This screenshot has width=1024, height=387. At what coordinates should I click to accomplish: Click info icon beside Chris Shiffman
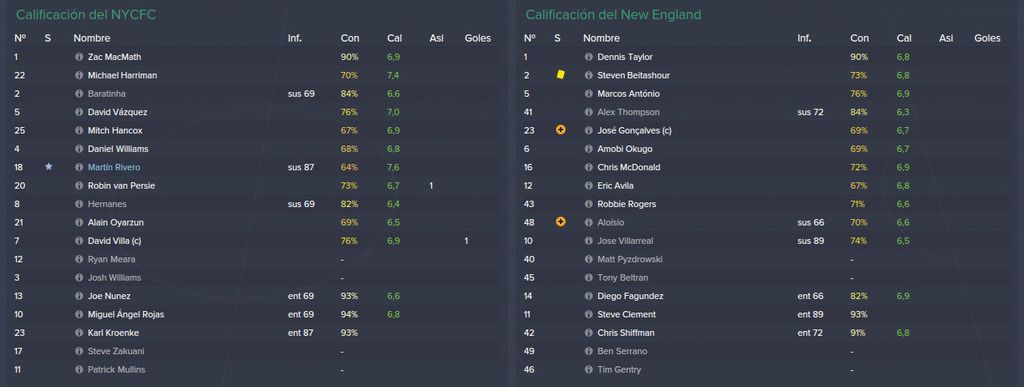pos(589,333)
